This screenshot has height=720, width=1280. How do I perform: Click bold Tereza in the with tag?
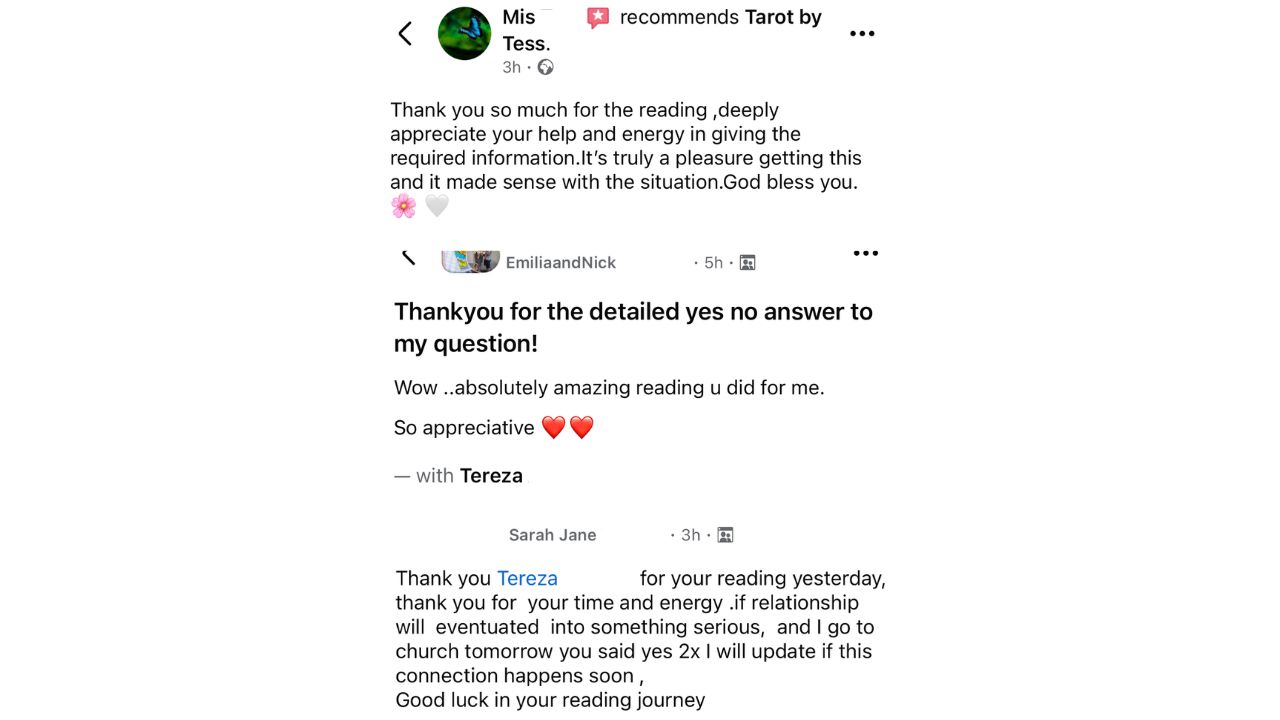tap(491, 476)
